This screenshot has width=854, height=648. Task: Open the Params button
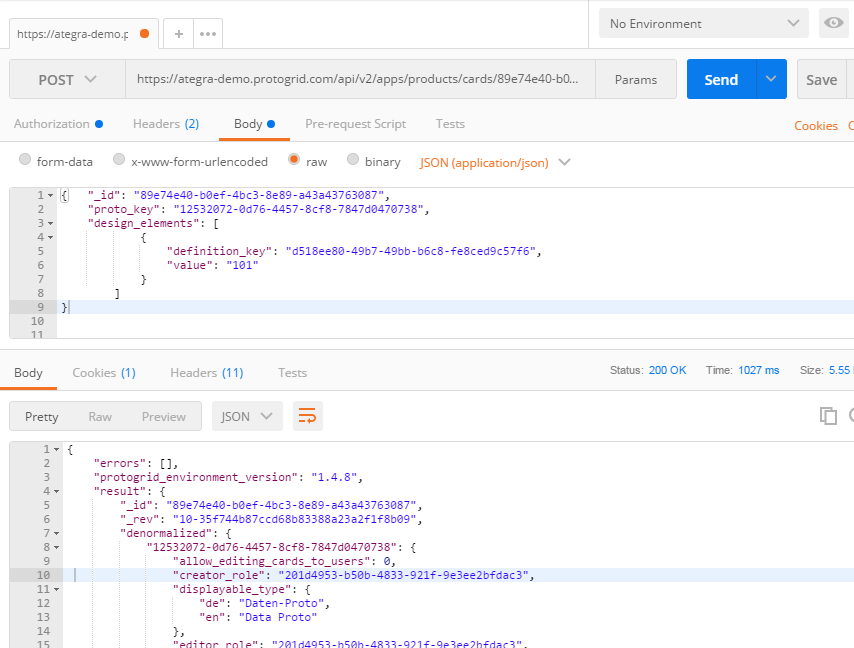pyautogui.click(x=636, y=80)
